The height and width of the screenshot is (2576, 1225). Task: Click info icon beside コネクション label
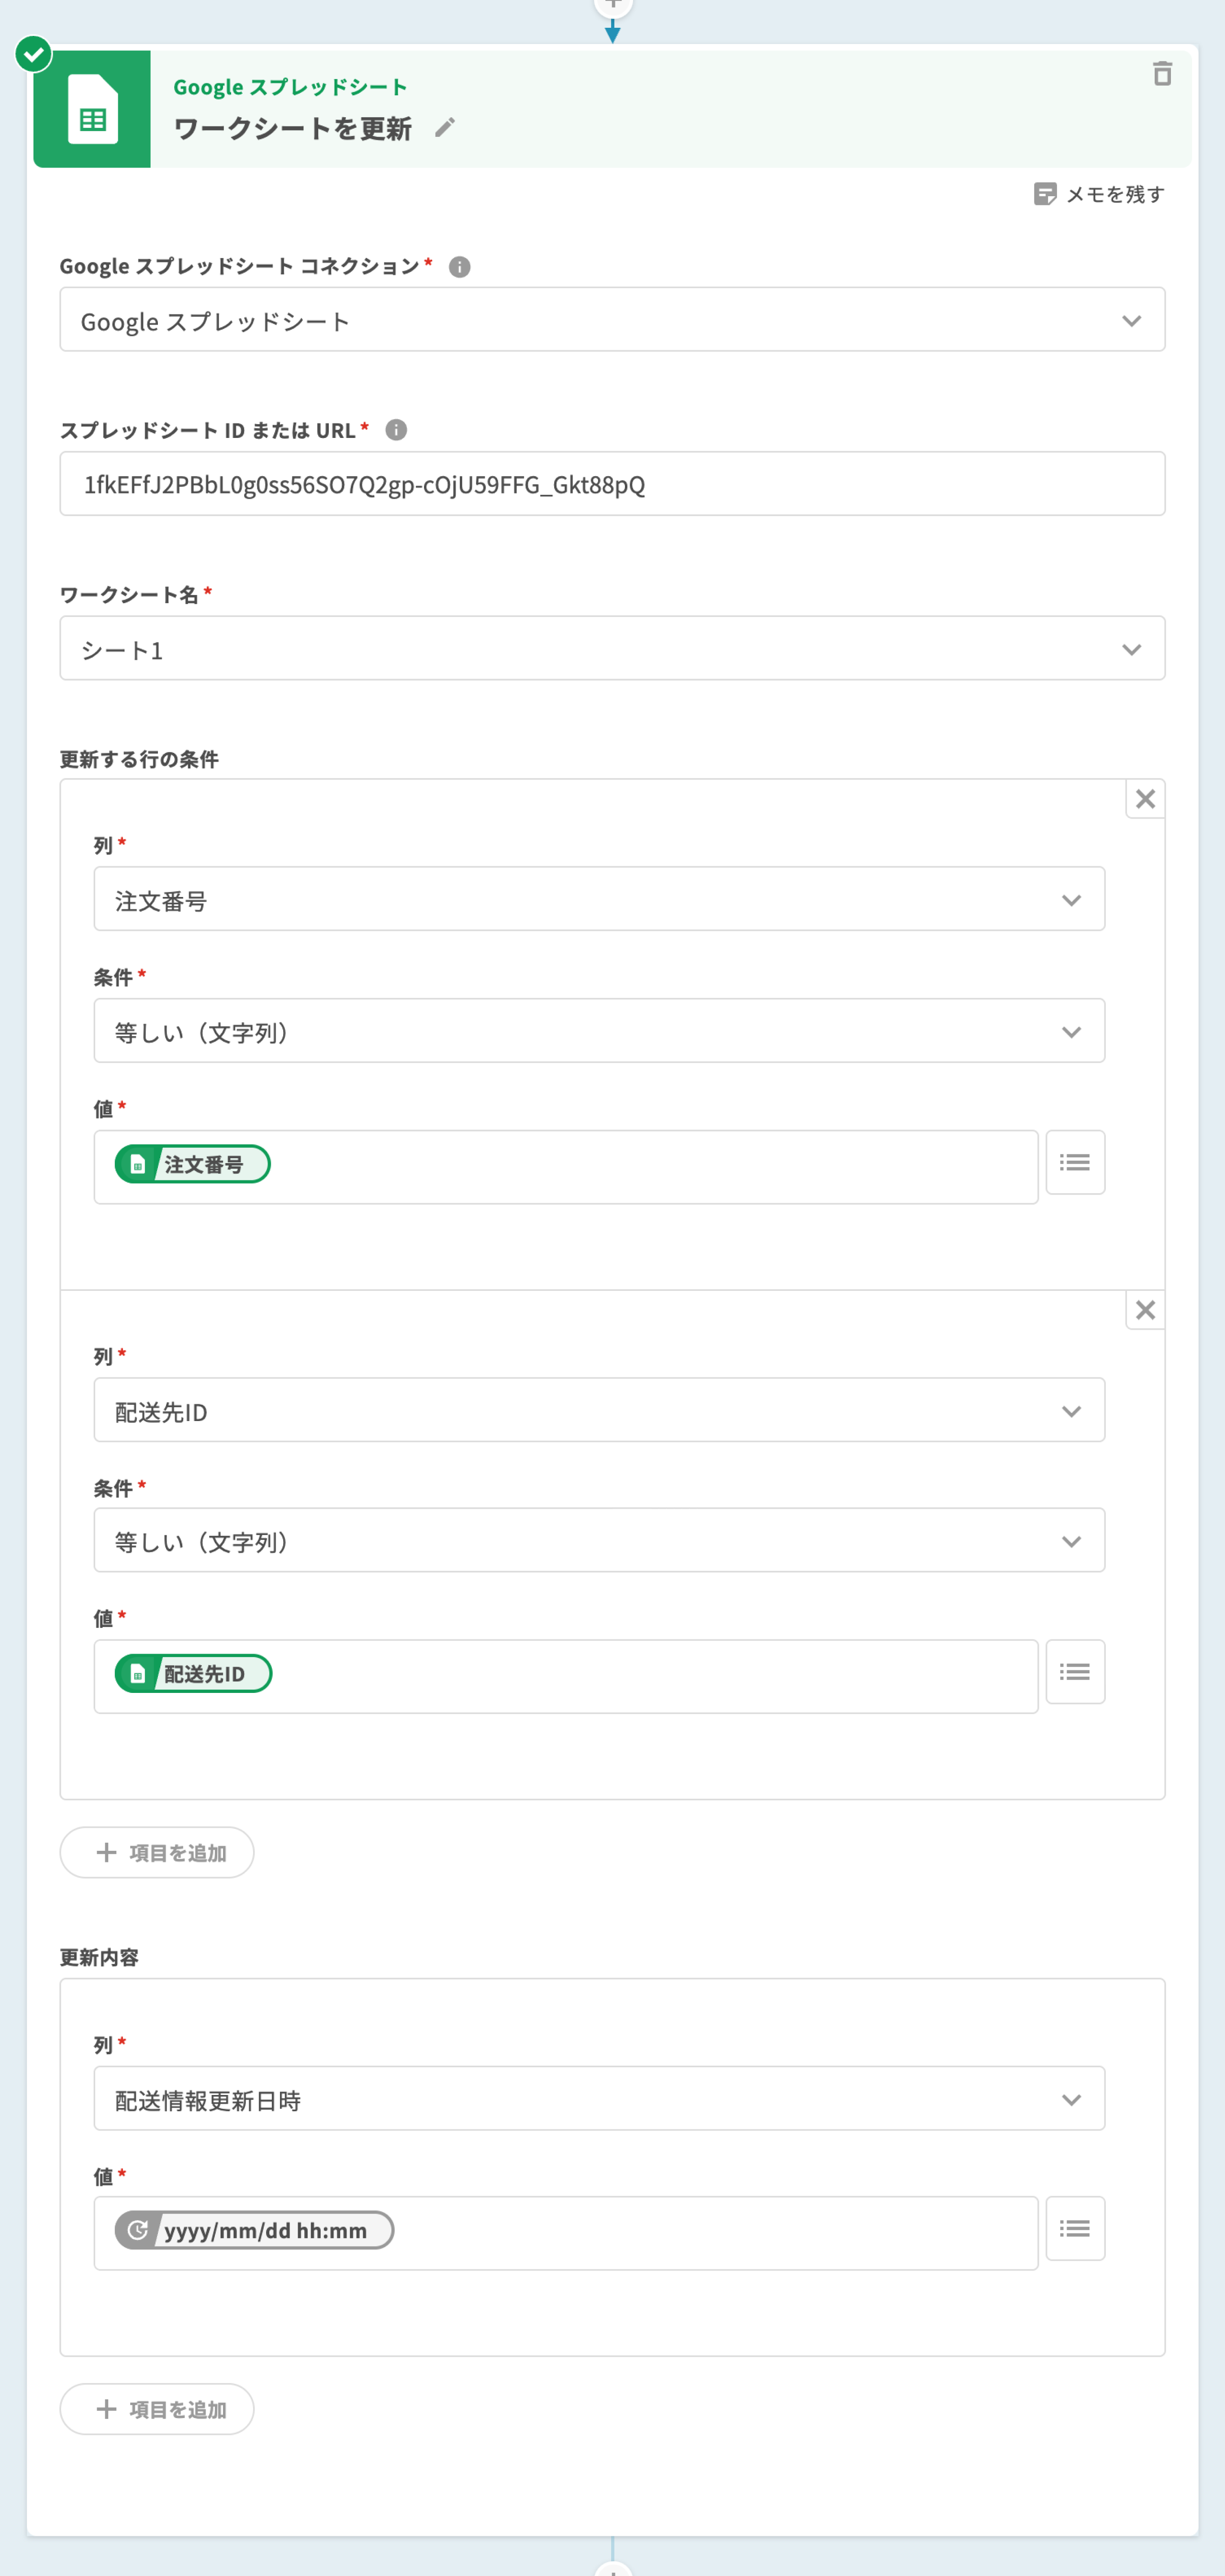pos(459,267)
